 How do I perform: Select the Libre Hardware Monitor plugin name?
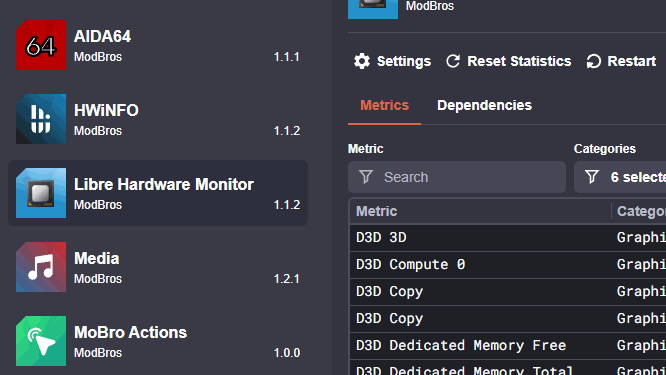coord(164,184)
